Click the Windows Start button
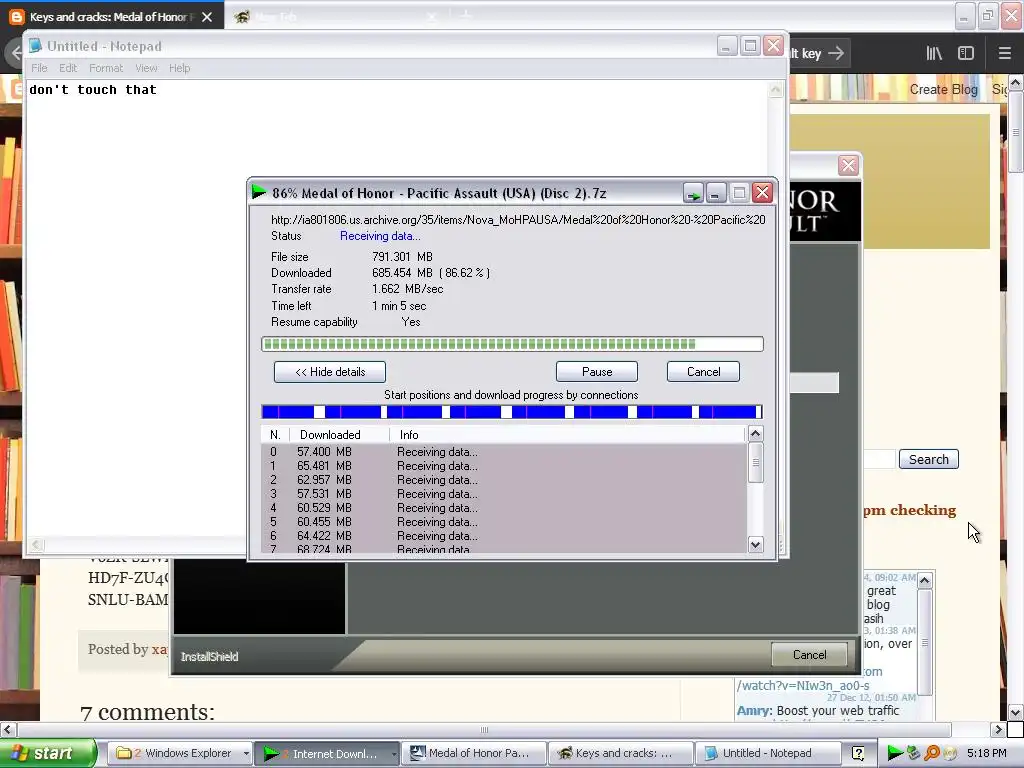 (x=48, y=753)
